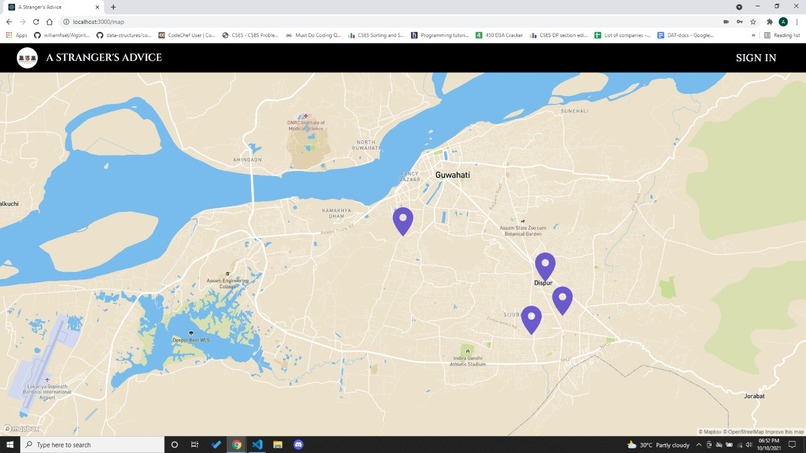The image size is (806, 453).
Task: Click Improve this map link
Action: [784, 432]
